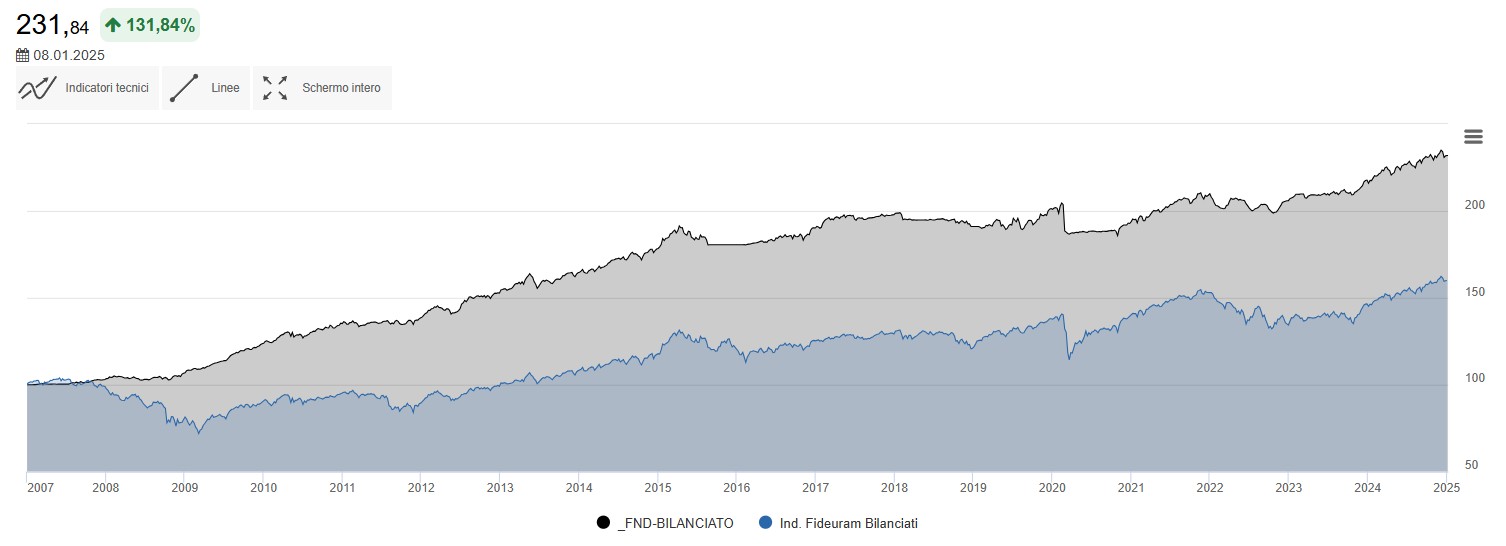
Task: Open the Indicatori tecnici text button
Action: (x=107, y=88)
